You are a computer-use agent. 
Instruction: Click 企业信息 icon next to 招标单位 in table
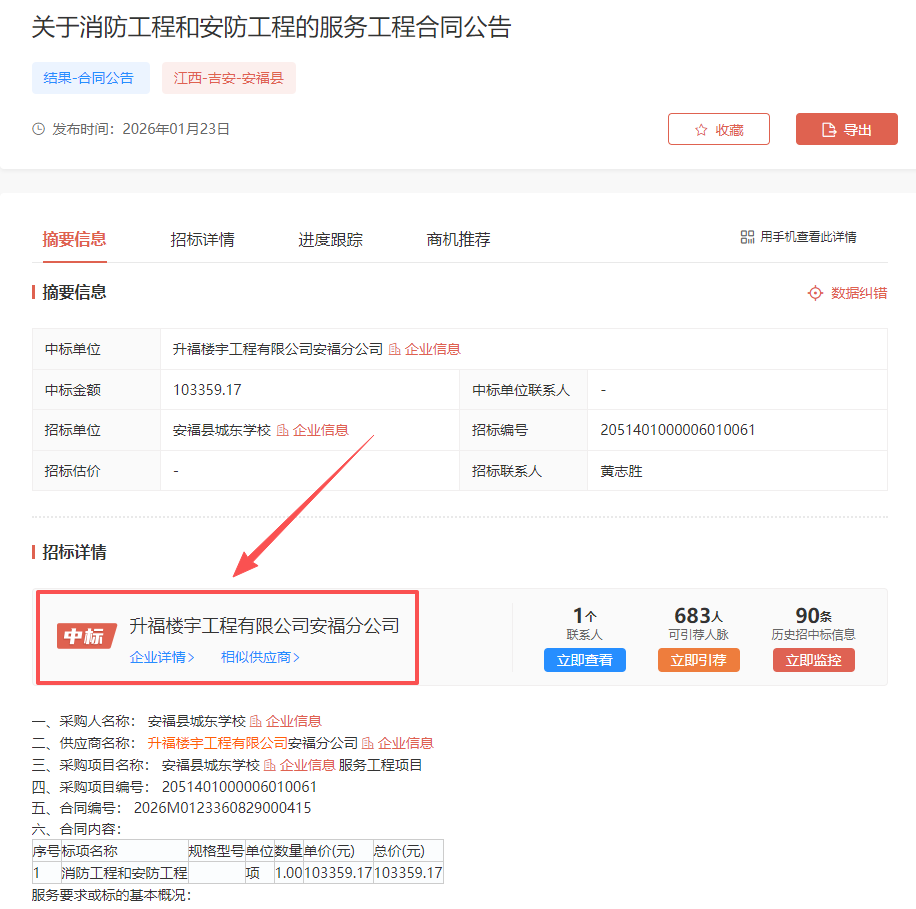pyautogui.click(x=283, y=430)
